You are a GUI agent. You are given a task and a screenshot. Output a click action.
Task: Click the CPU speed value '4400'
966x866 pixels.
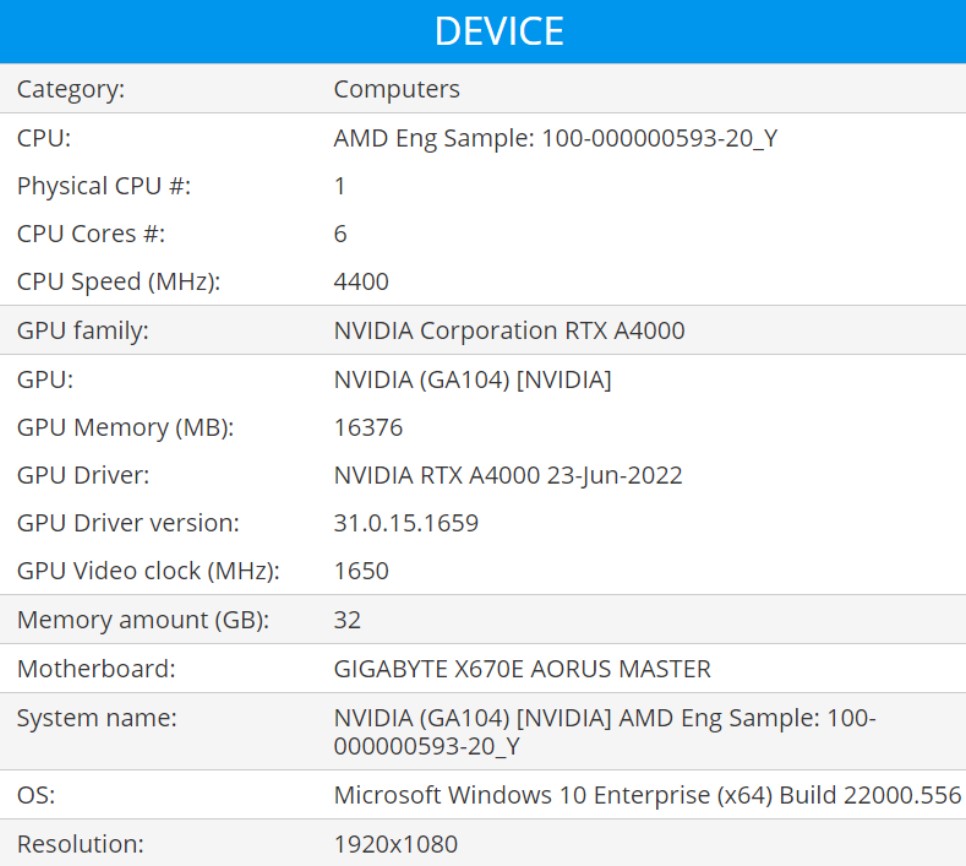(361, 282)
